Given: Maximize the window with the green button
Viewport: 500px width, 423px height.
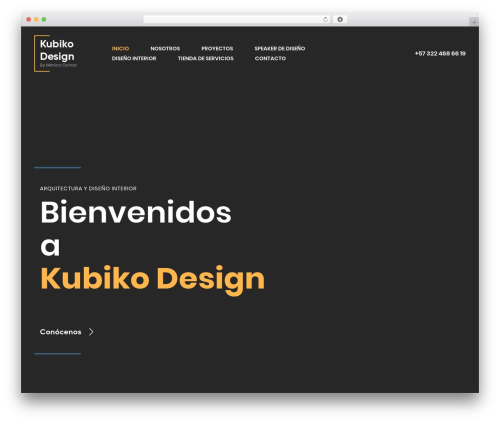Looking at the screenshot, I should click(44, 19).
